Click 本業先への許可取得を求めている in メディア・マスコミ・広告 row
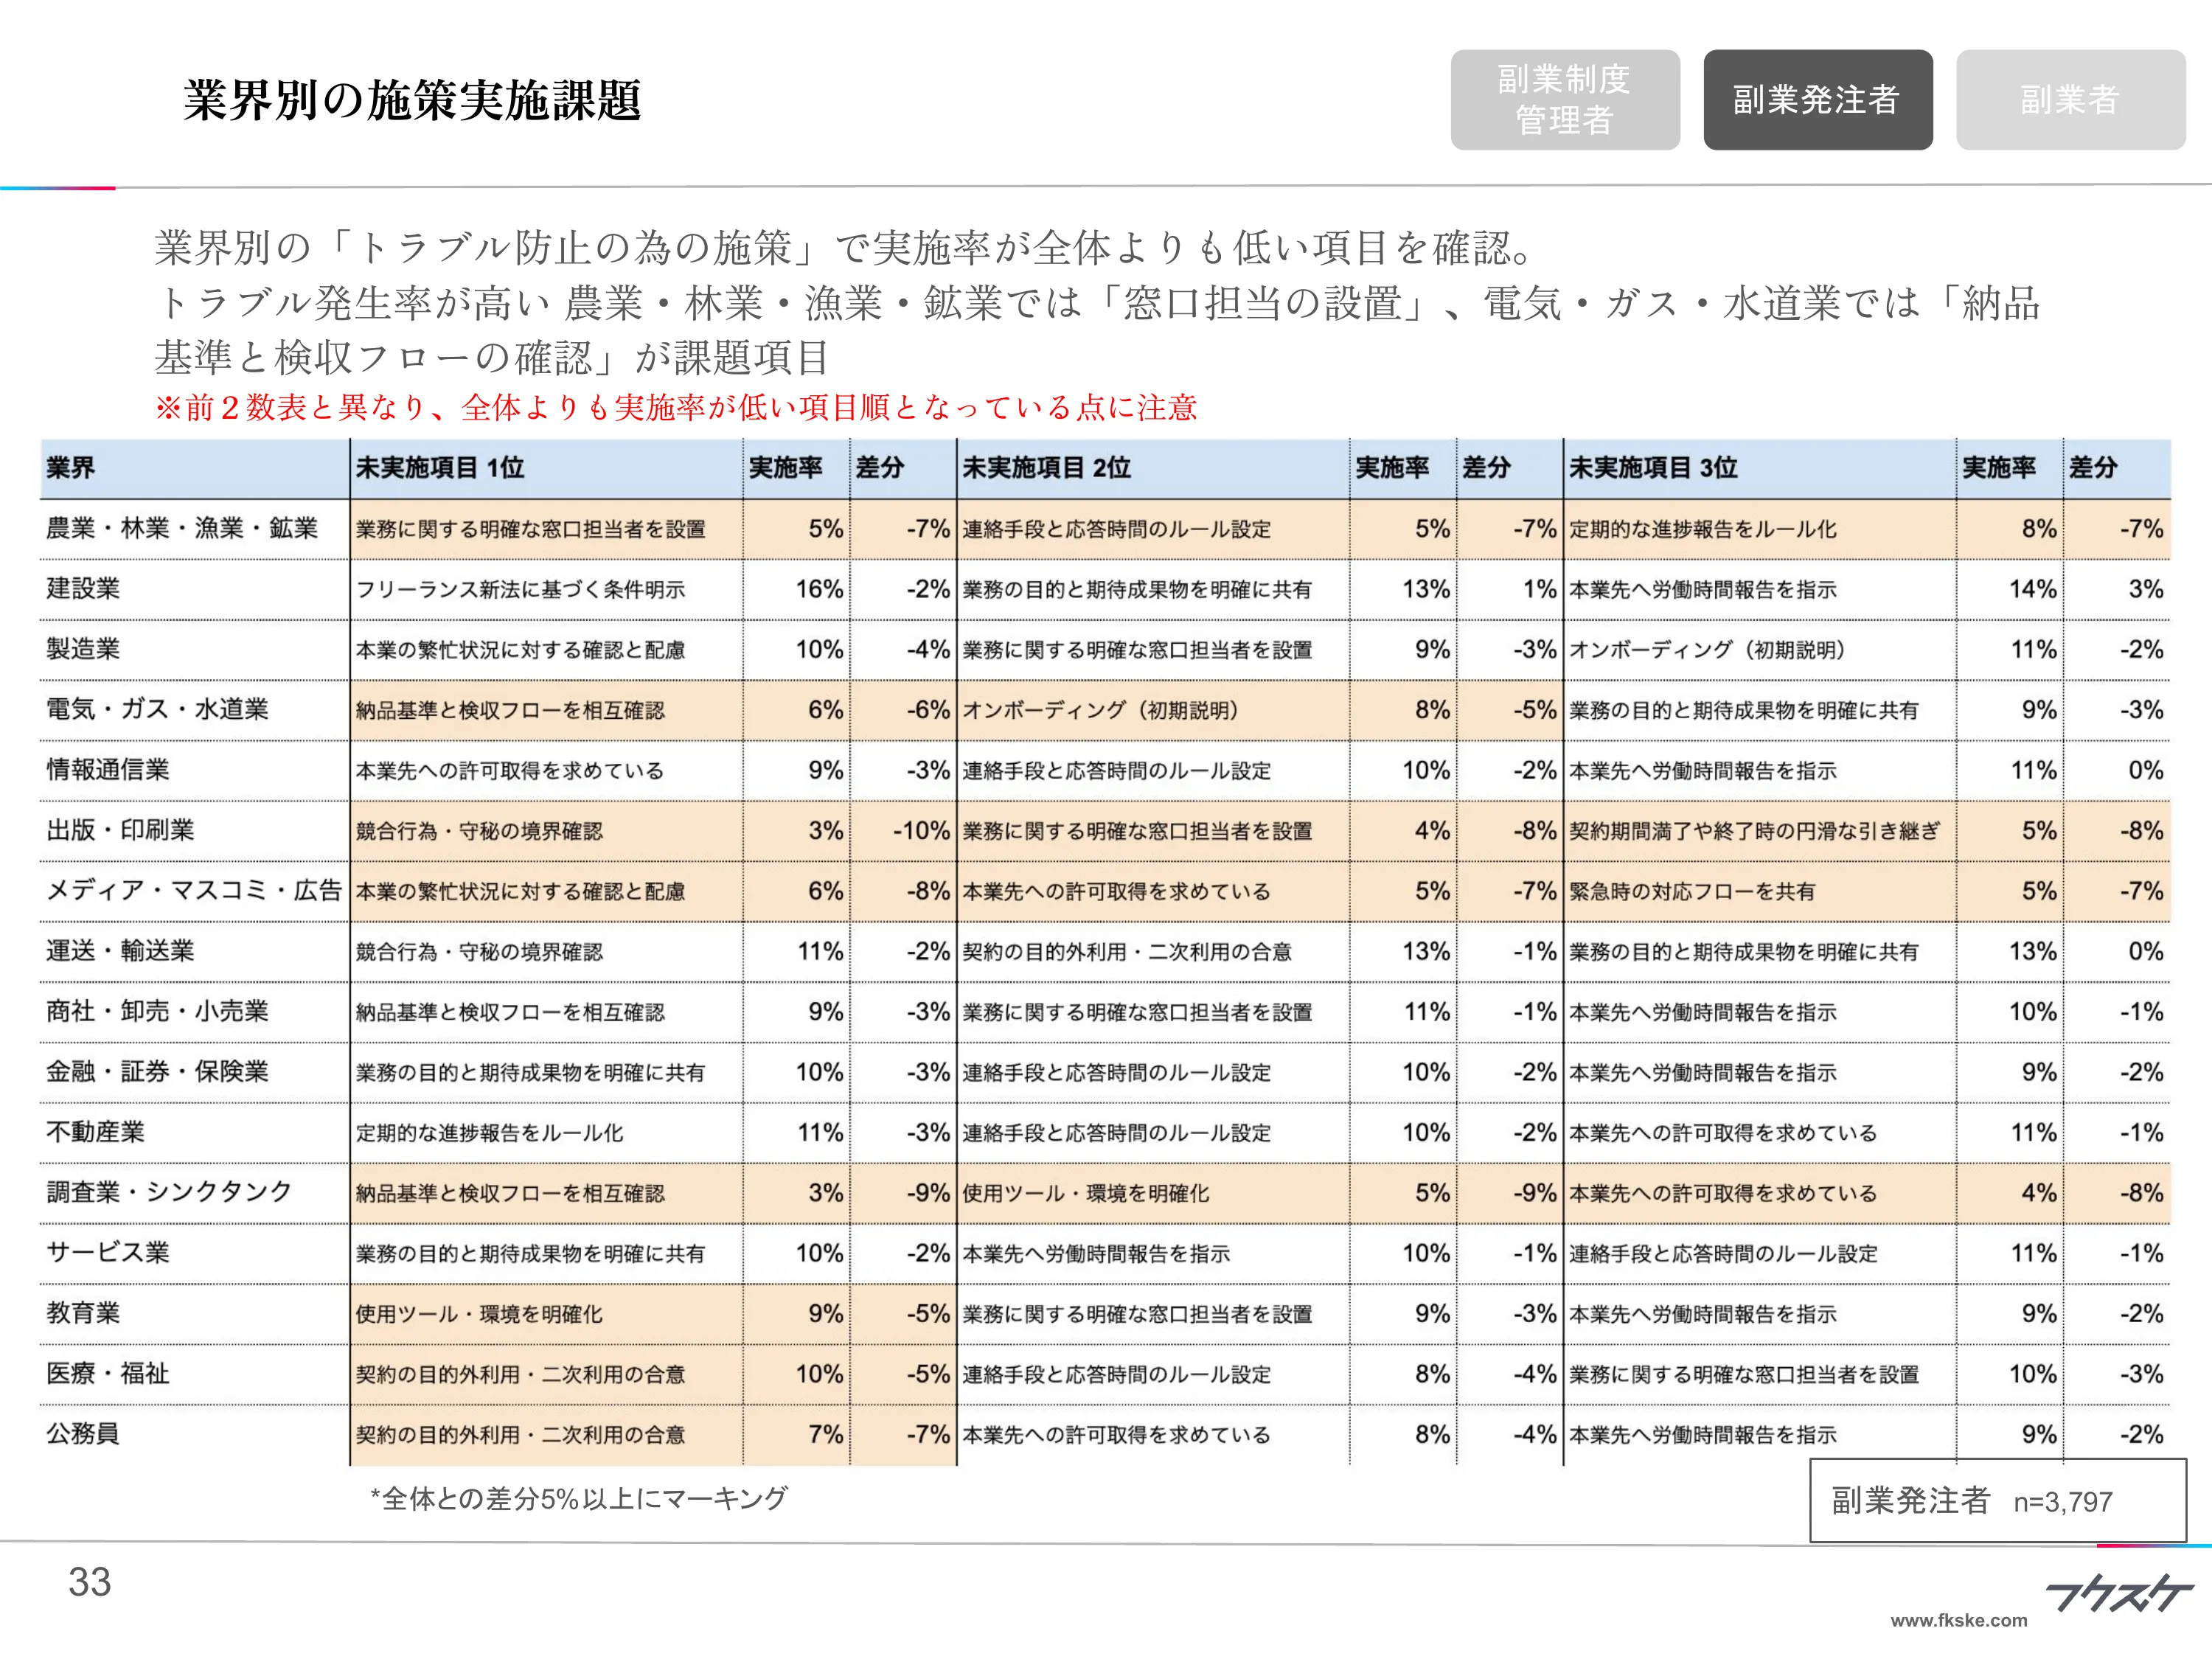The height and width of the screenshot is (1659, 2212). [1117, 892]
